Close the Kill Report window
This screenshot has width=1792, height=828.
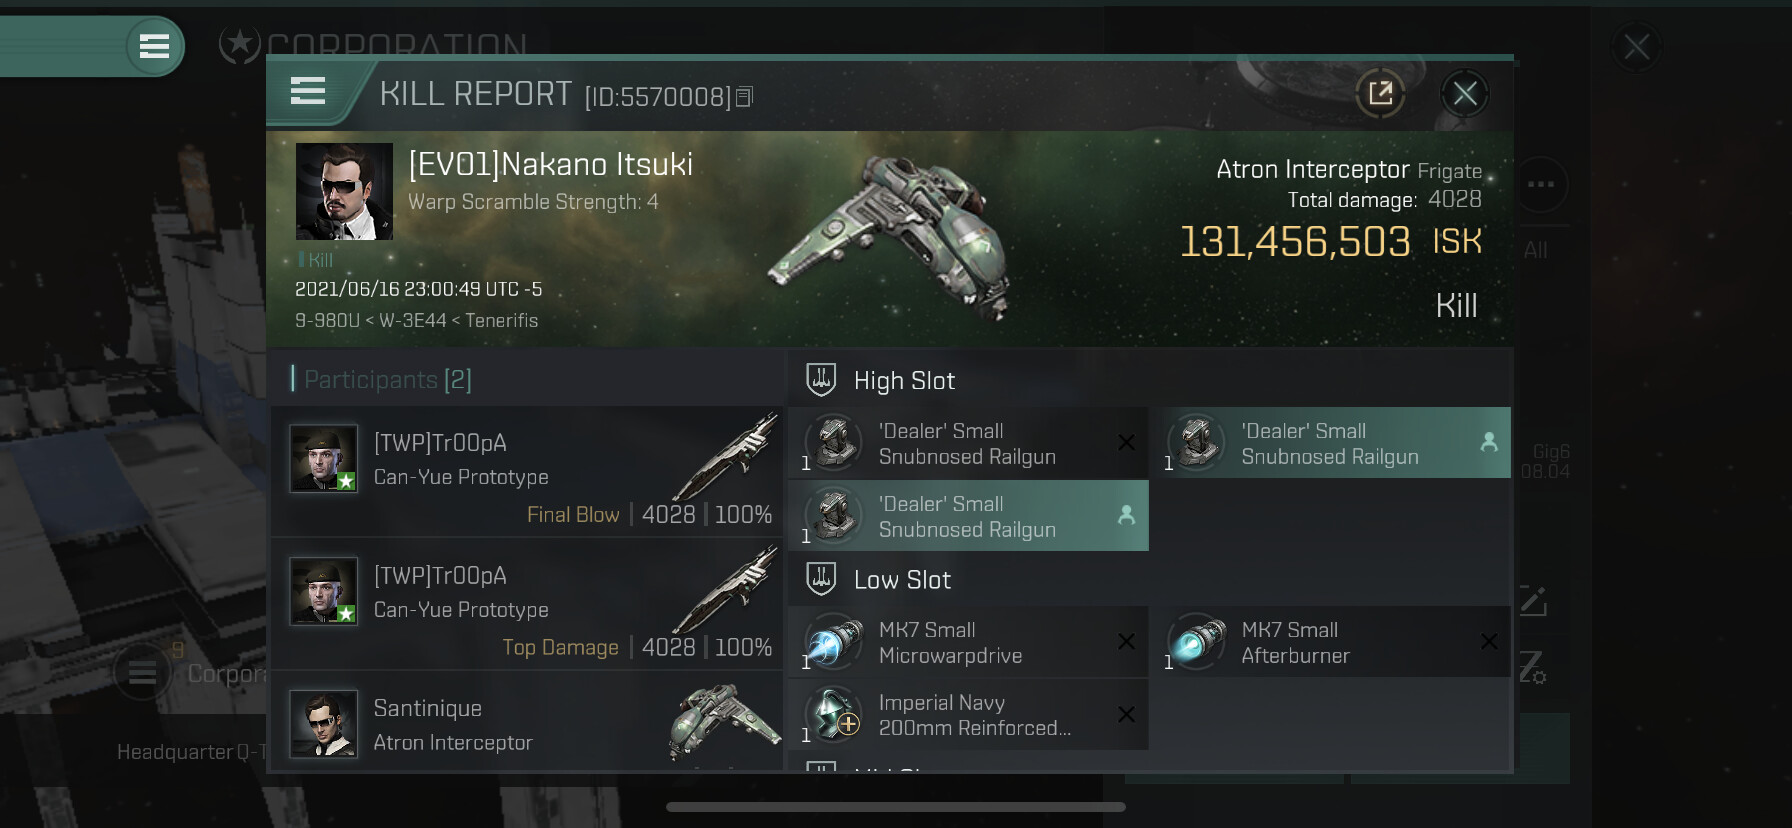[1464, 94]
